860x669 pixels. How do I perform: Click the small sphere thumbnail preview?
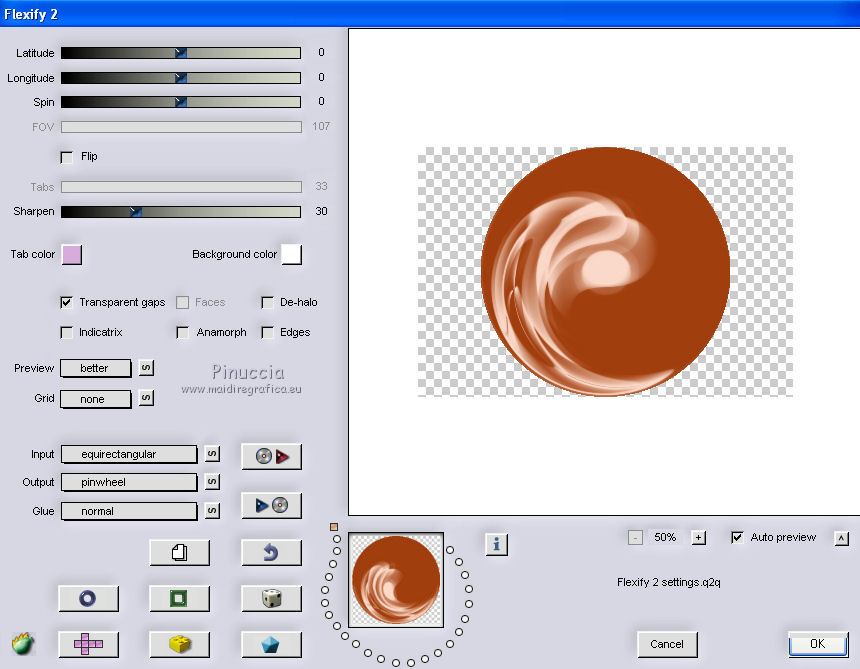point(396,580)
